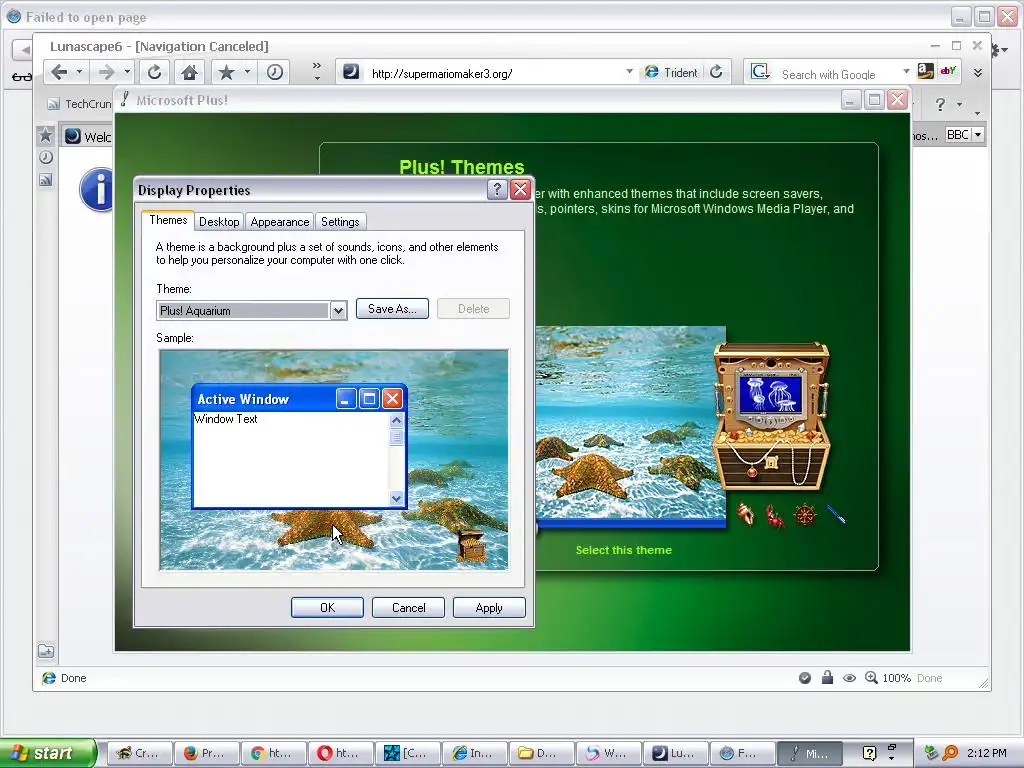Click the Amazon search shortcut icon
The image size is (1024, 768).
tap(925, 71)
